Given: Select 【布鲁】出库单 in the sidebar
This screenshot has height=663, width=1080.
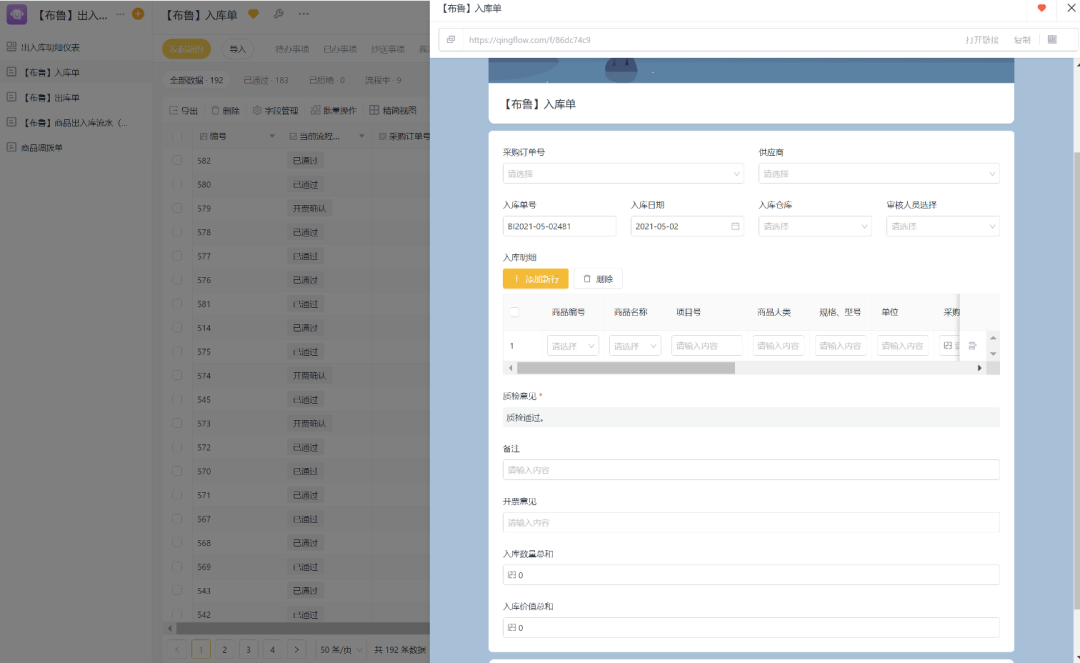Looking at the screenshot, I should (52, 97).
